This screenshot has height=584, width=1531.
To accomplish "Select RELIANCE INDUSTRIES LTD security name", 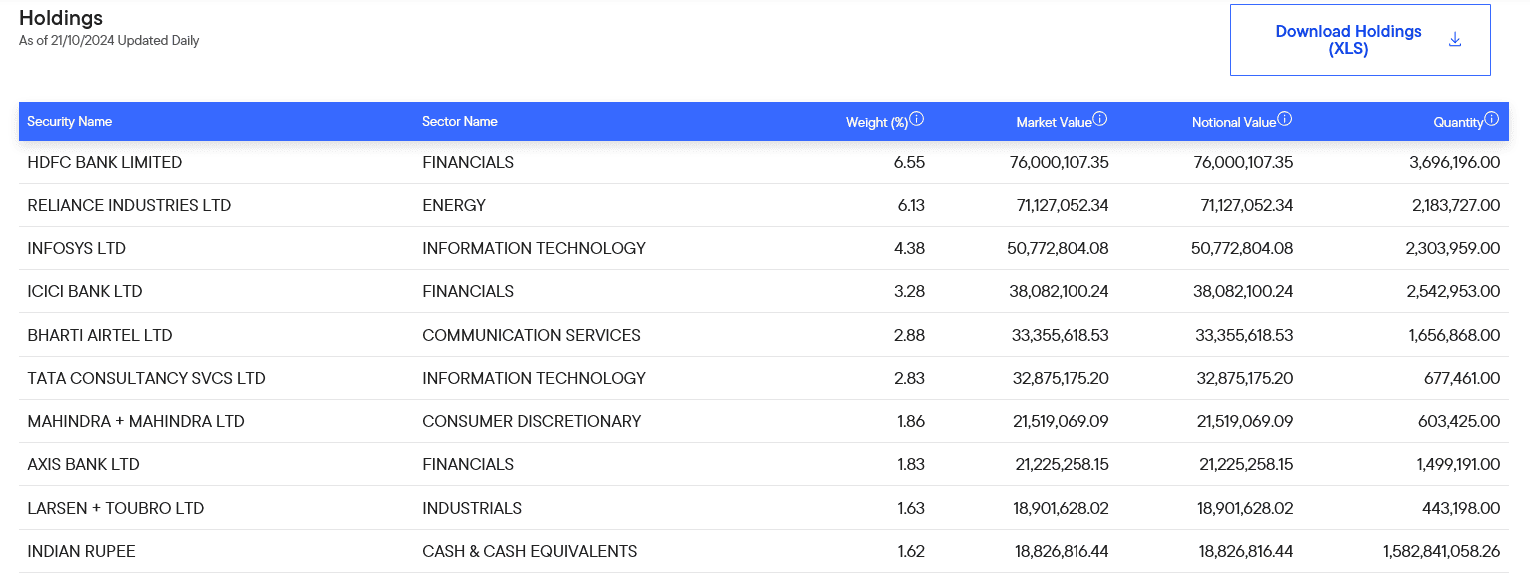I will click(x=129, y=205).
